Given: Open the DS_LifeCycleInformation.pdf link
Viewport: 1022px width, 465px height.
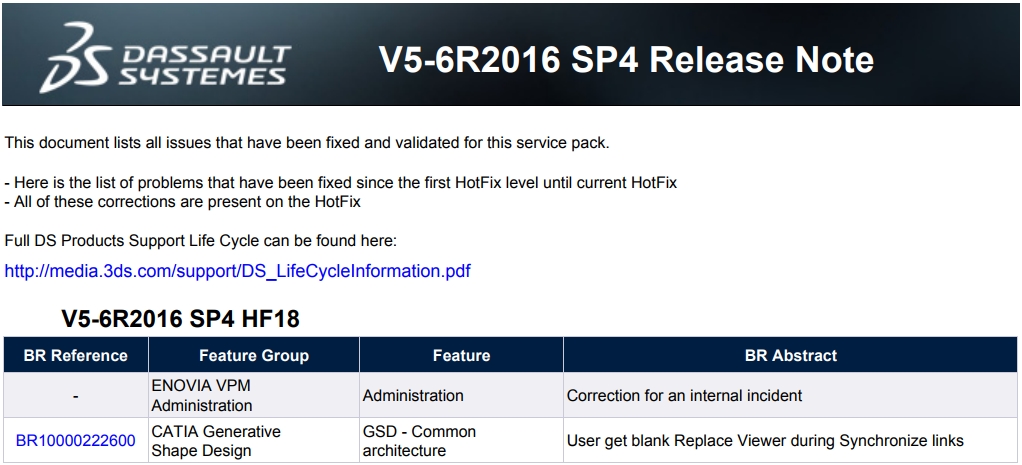Looking at the screenshot, I should coord(237,271).
